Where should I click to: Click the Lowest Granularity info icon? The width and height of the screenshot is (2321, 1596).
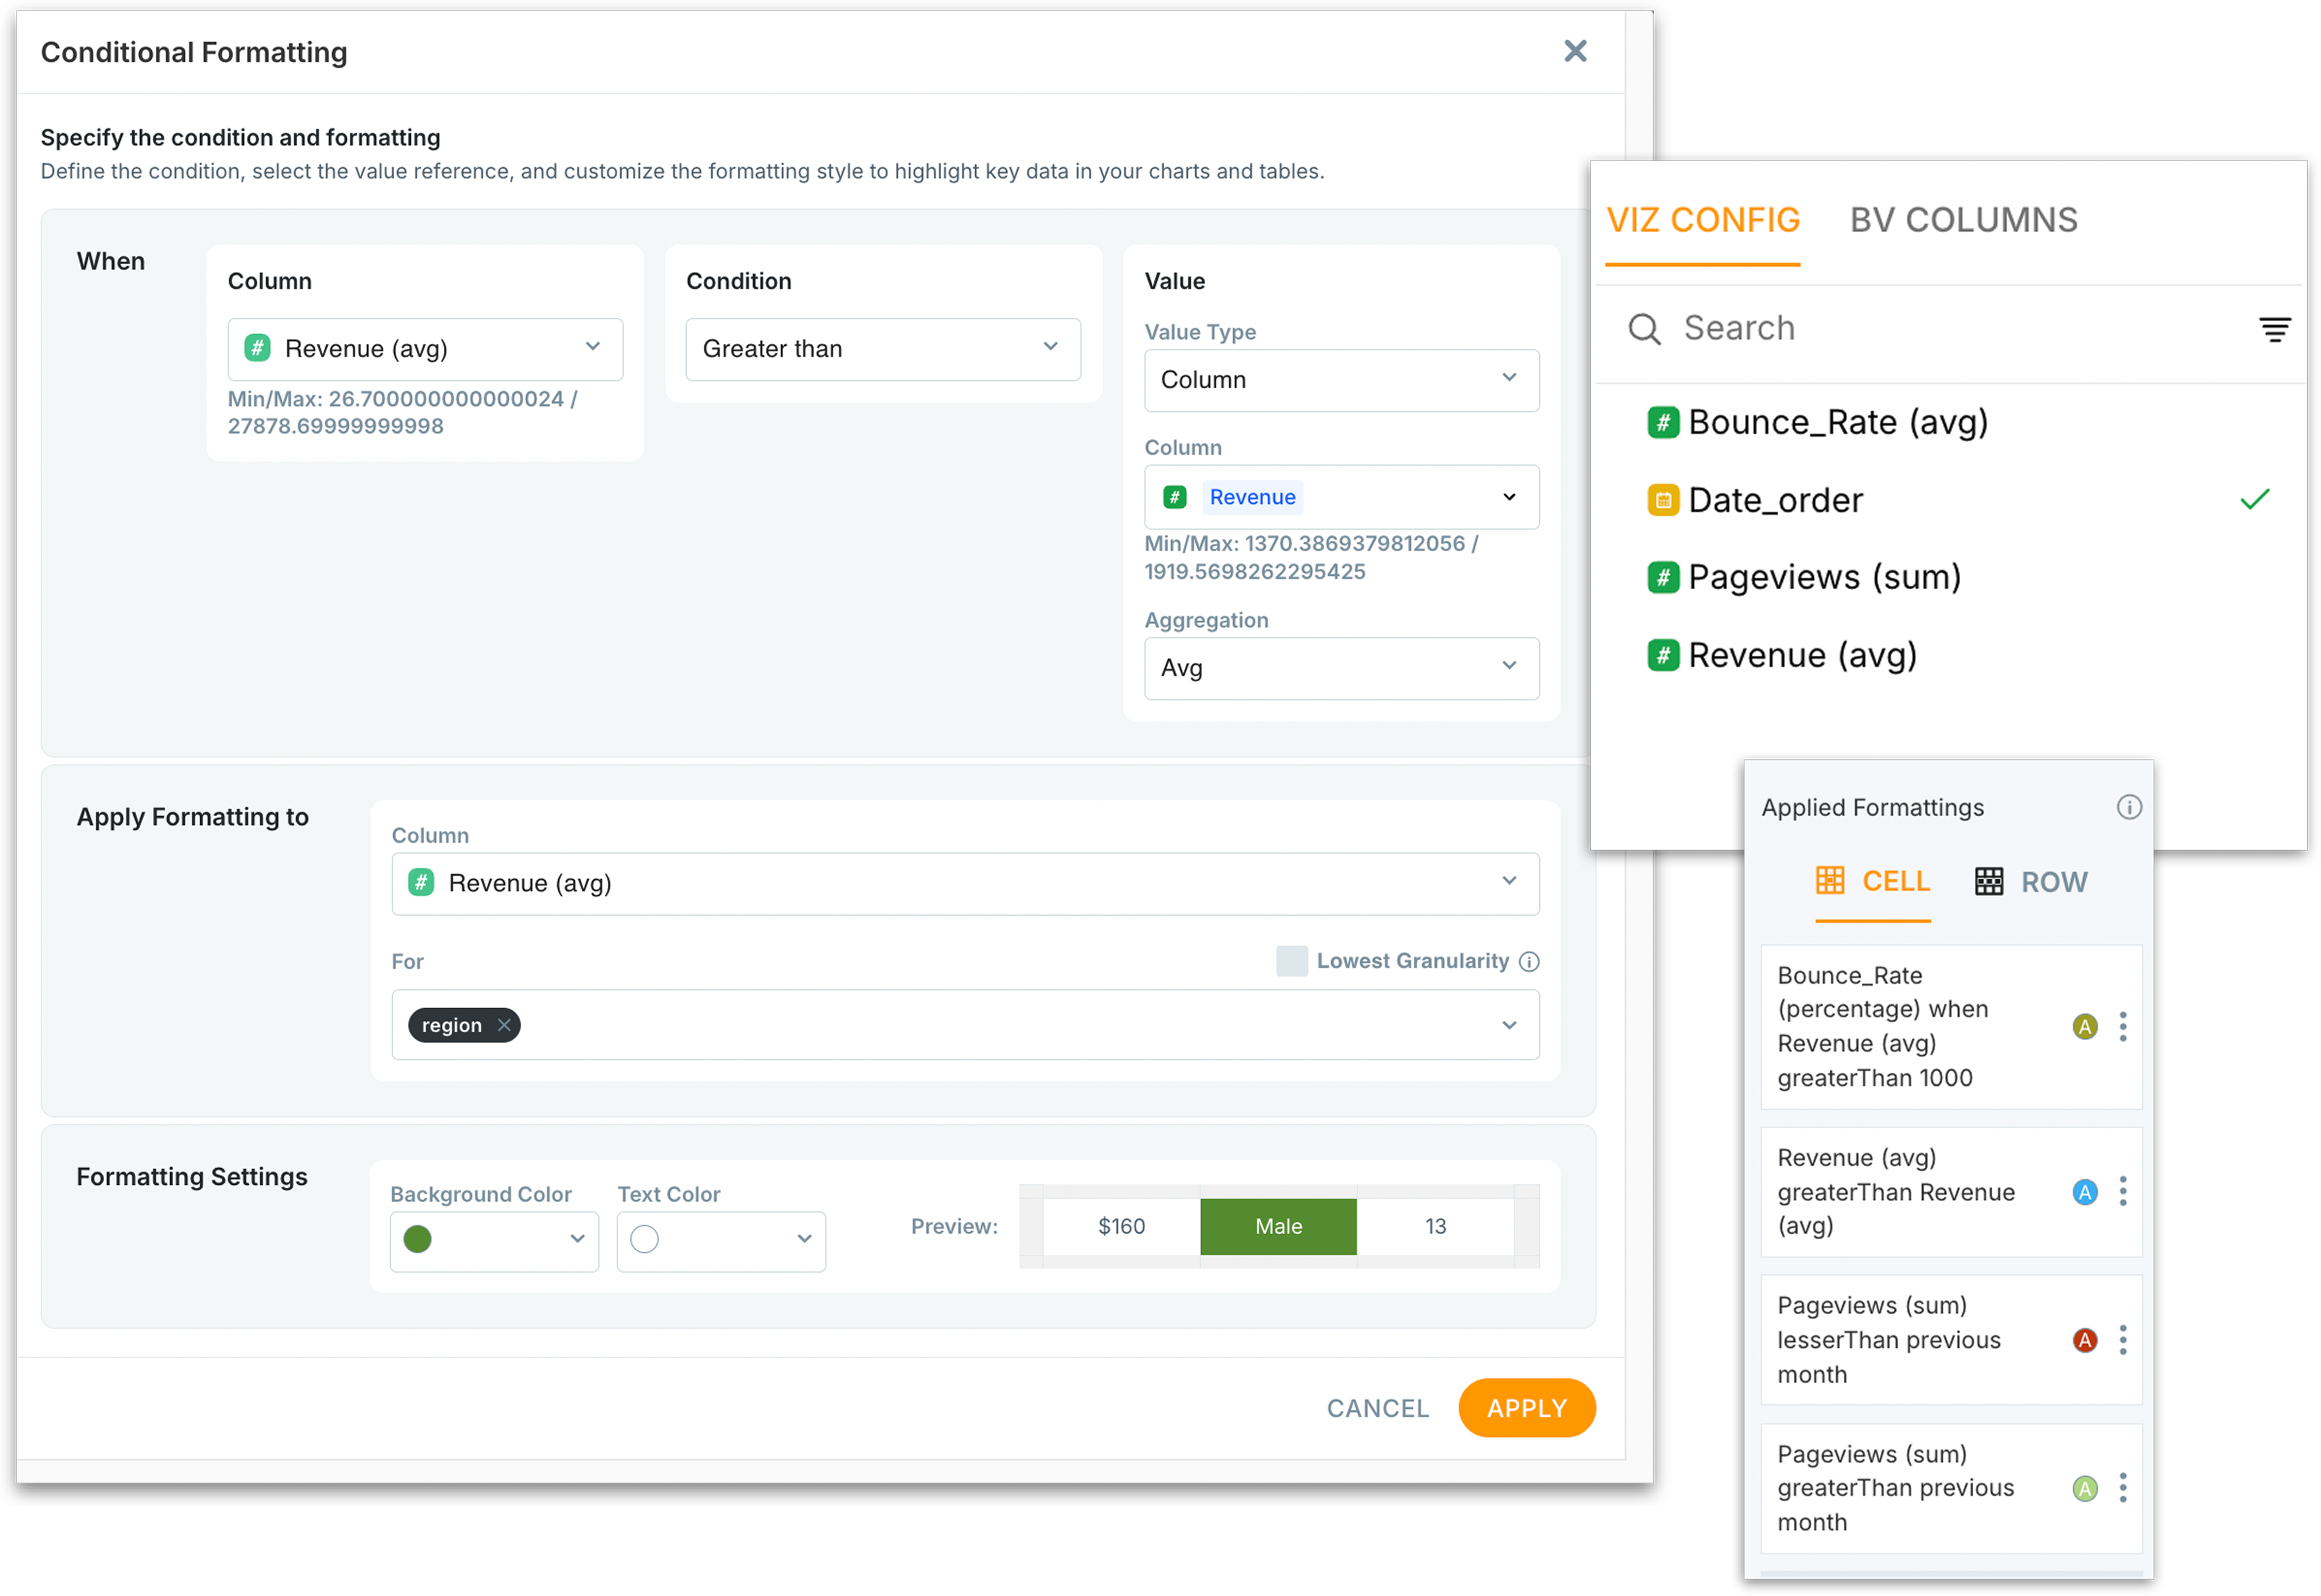(1529, 961)
